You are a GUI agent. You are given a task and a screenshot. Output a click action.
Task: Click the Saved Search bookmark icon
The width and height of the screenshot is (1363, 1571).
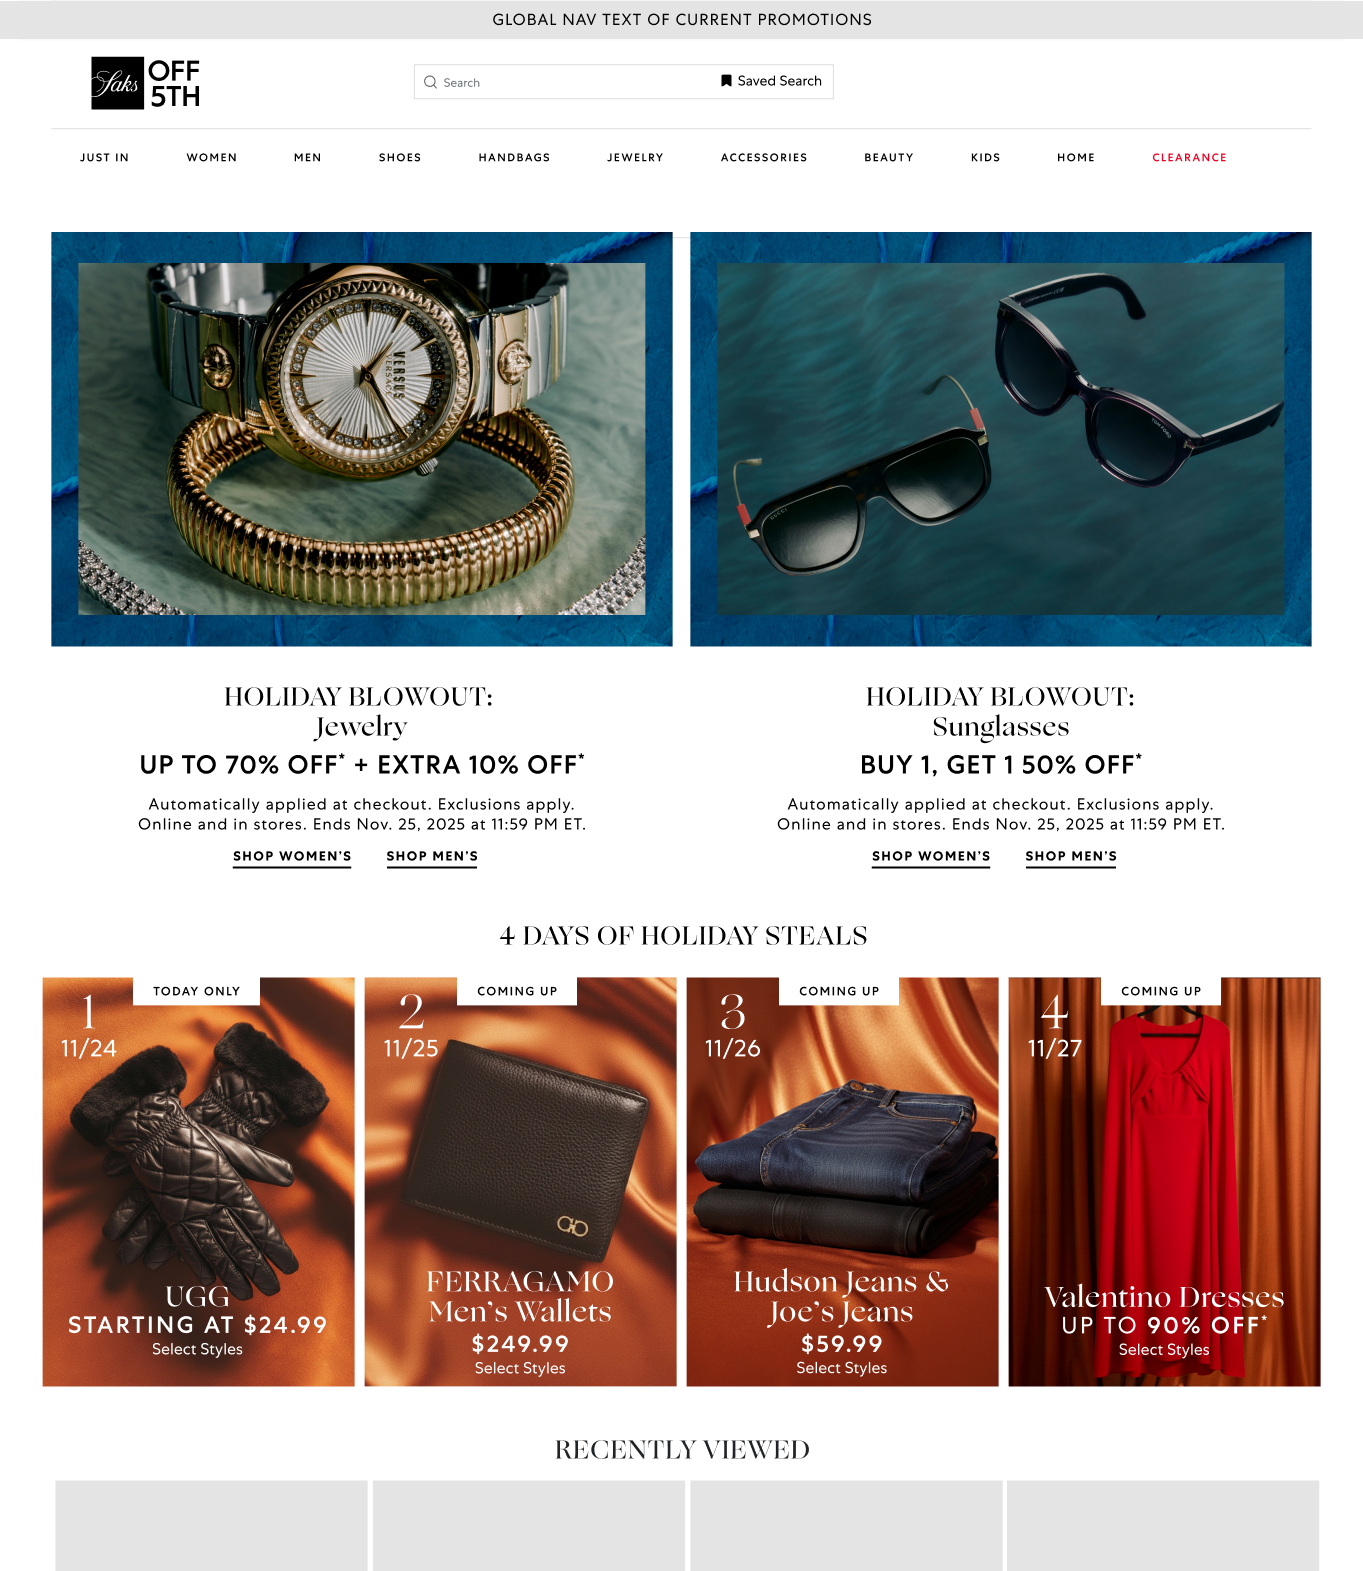pos(726,81)
